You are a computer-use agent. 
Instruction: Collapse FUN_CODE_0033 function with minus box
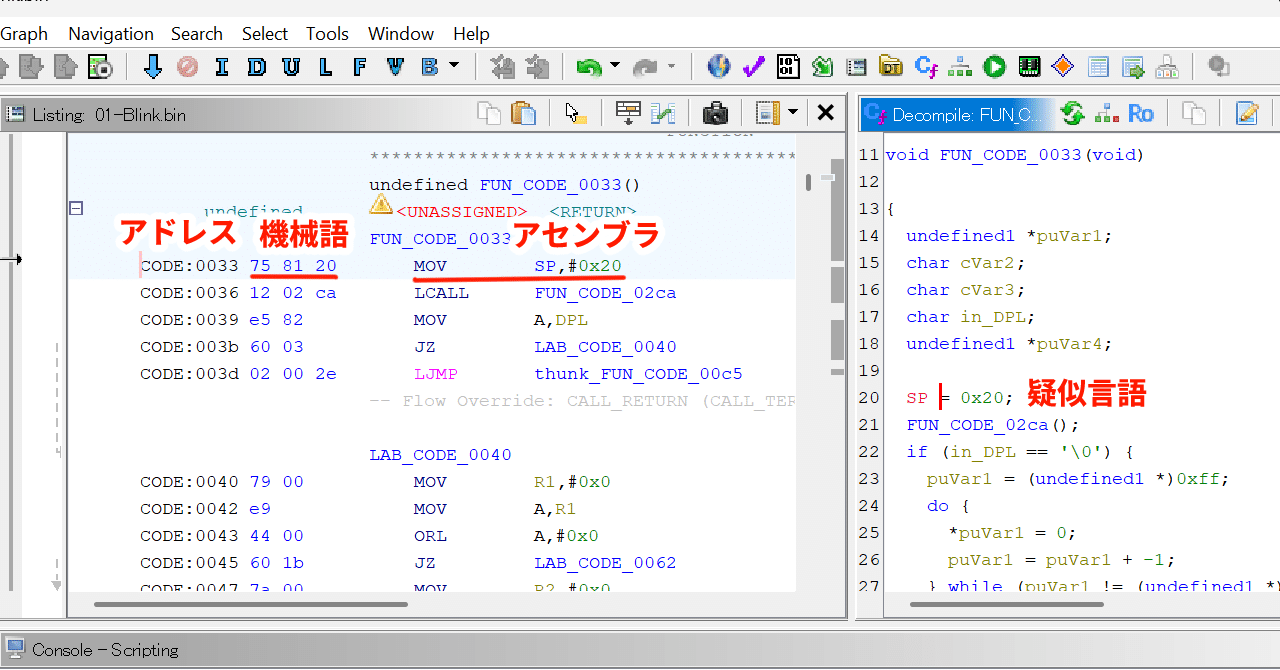tap(75, 209)
